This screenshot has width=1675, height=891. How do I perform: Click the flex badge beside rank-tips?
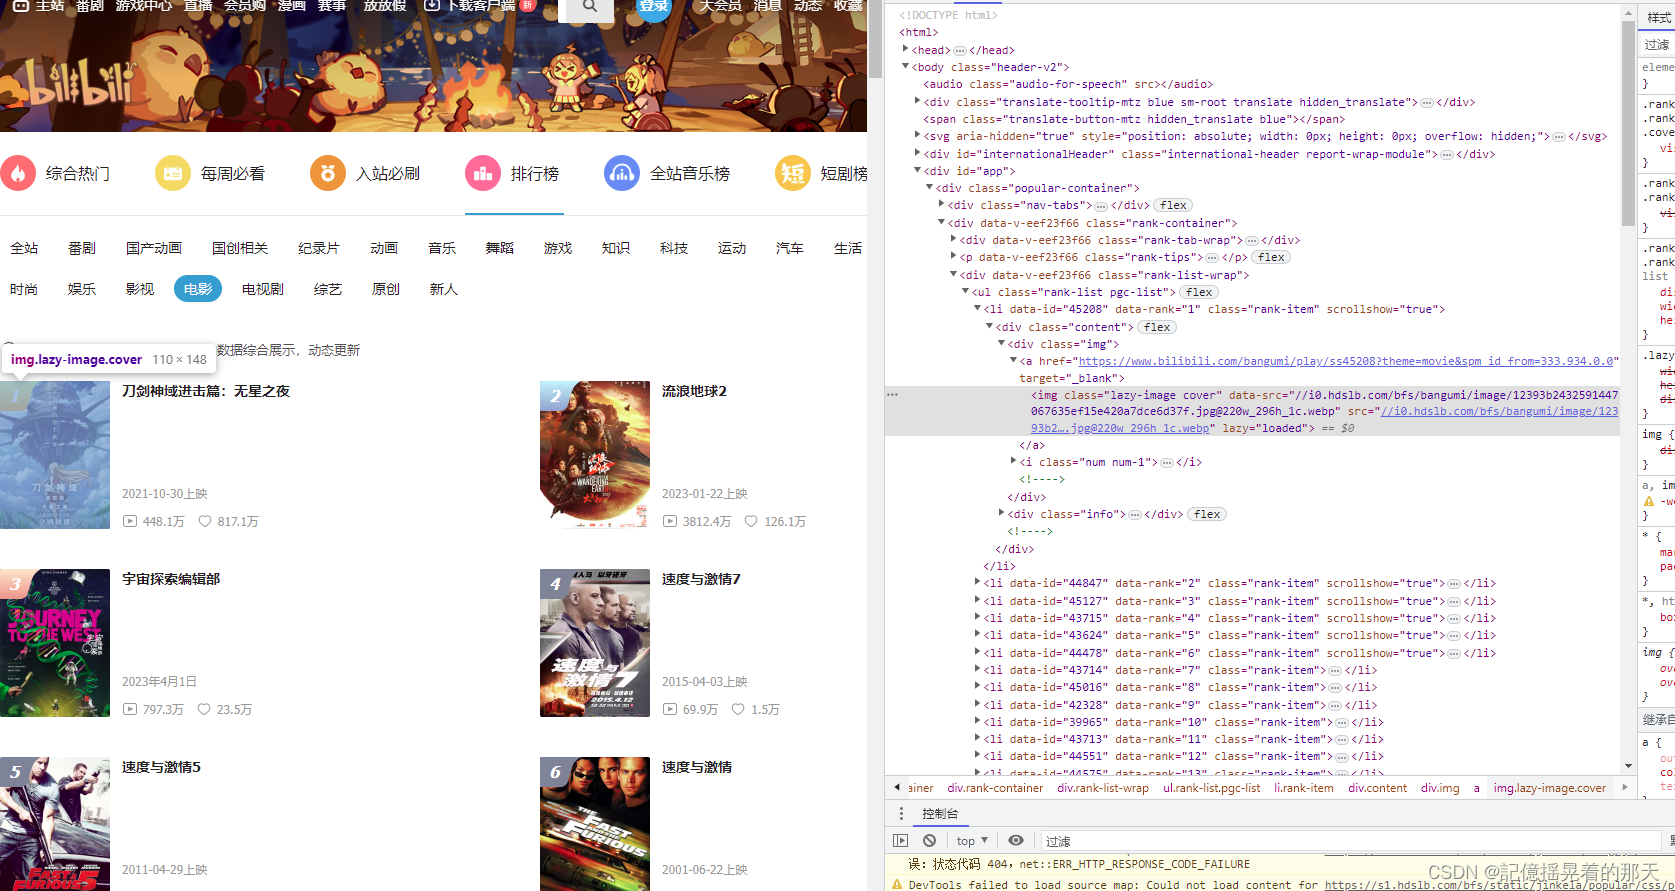coord(1271,257)
